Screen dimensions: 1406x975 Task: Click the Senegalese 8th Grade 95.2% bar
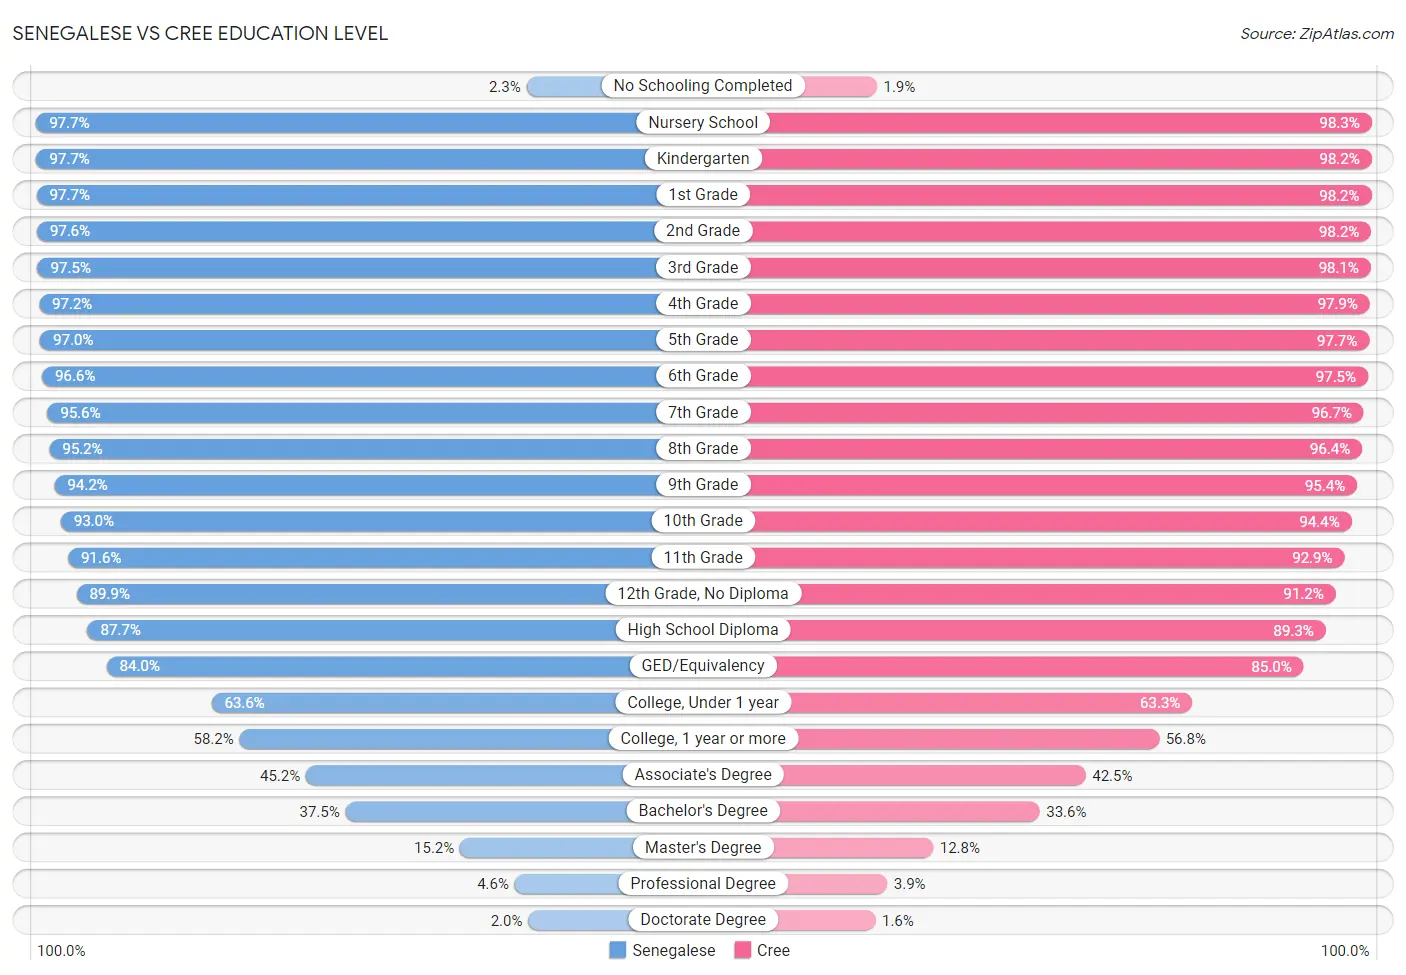(x=377, y=449)
